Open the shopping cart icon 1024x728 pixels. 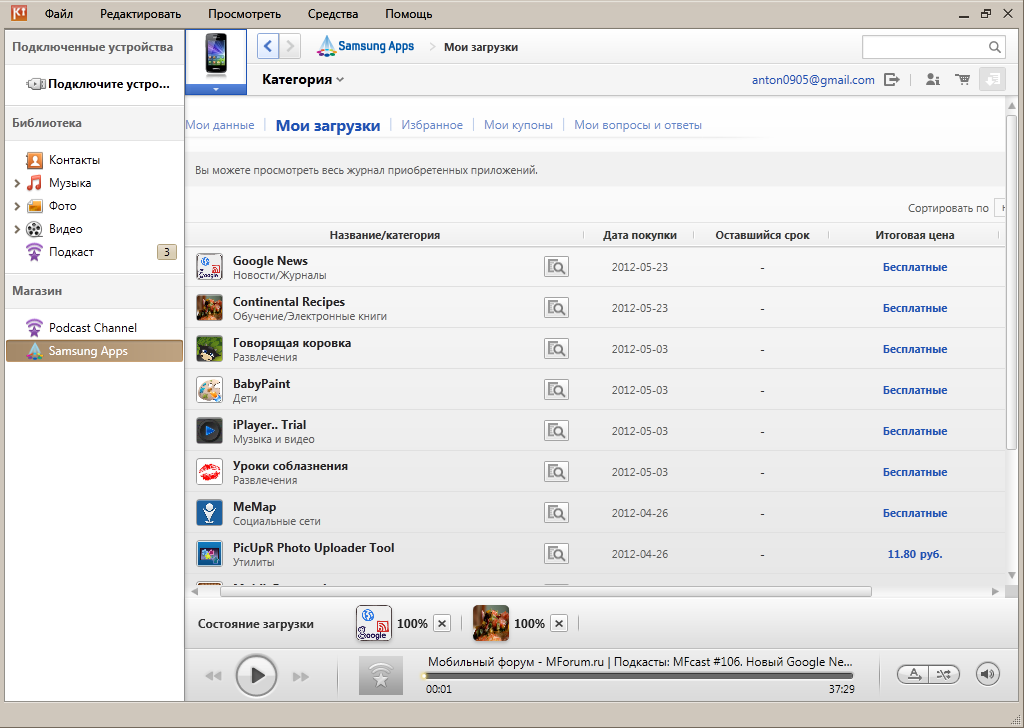point(962,80)
